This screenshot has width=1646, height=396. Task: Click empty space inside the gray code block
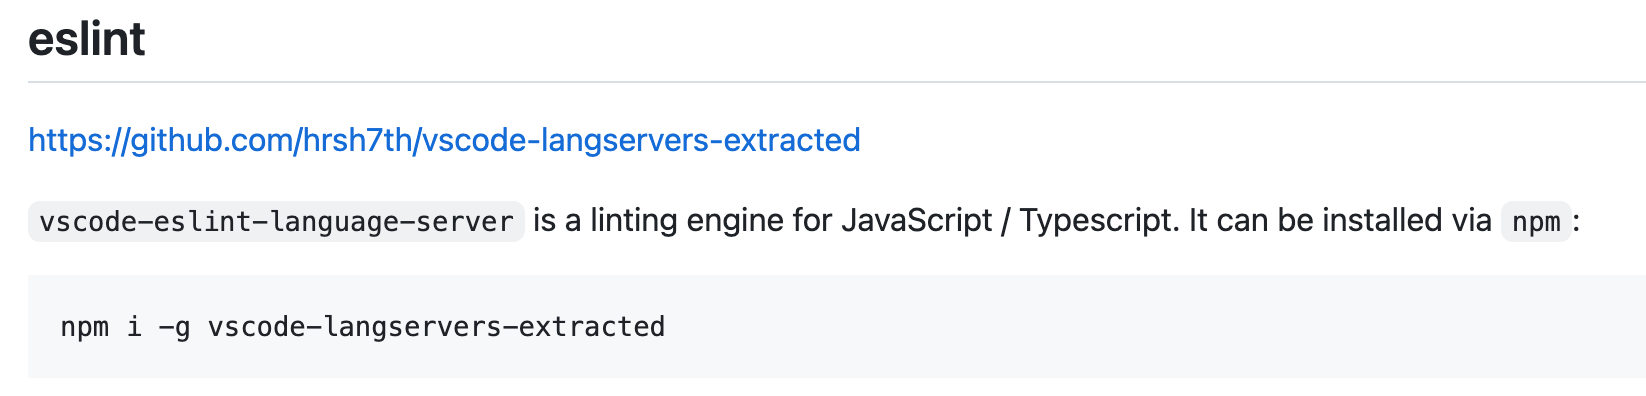click(1150, 327)
